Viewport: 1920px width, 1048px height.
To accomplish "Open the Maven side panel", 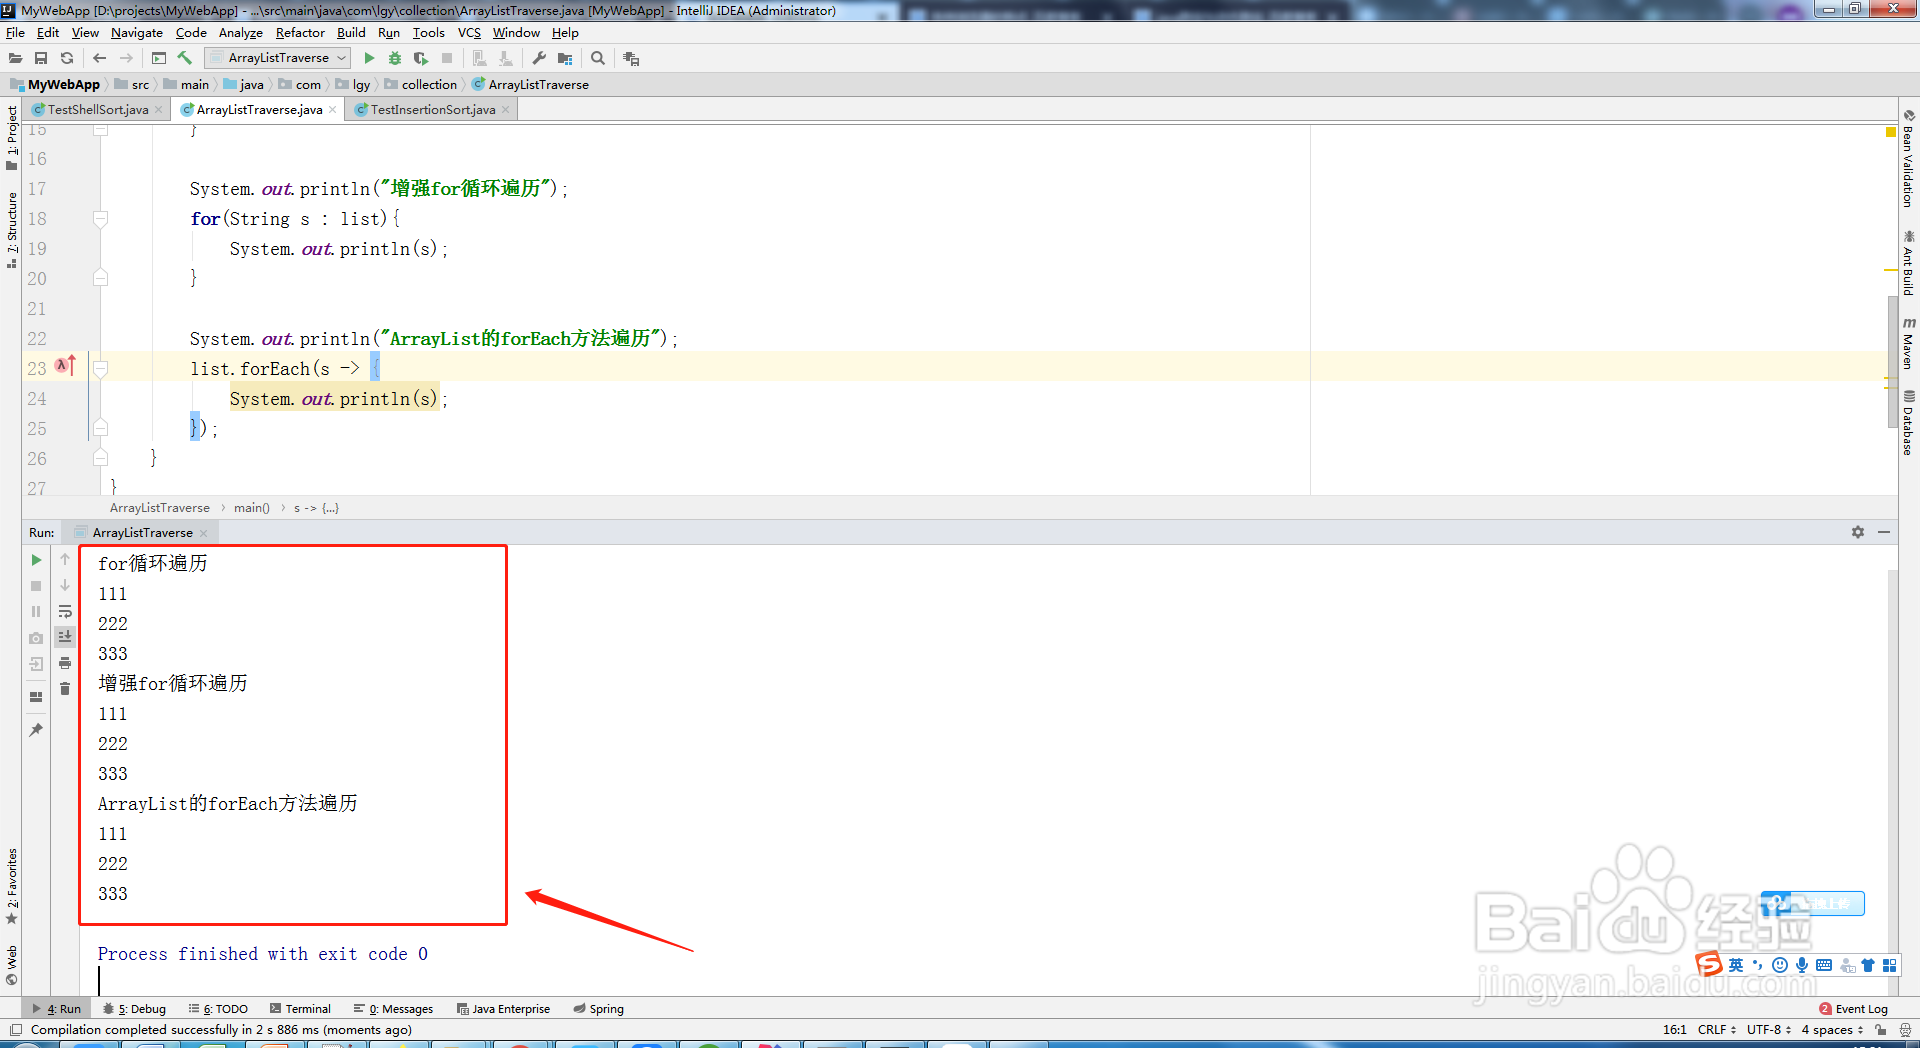I will (1908, 343).
